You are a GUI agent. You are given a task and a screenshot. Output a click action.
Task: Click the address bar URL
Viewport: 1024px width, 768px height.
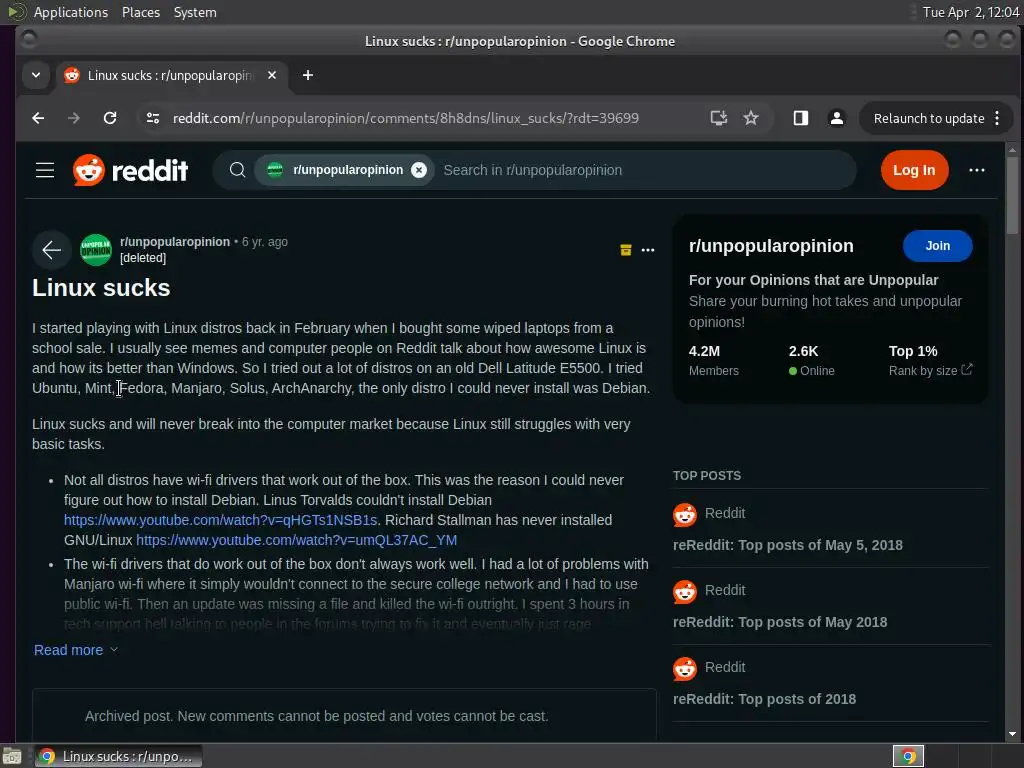[x=406, y=118]
